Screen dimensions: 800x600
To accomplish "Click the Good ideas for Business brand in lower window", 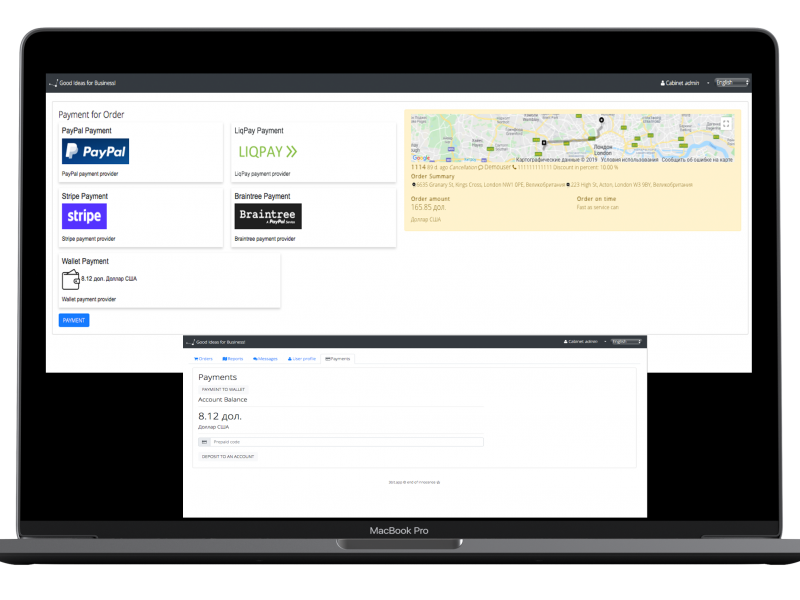I will (216, 342).
